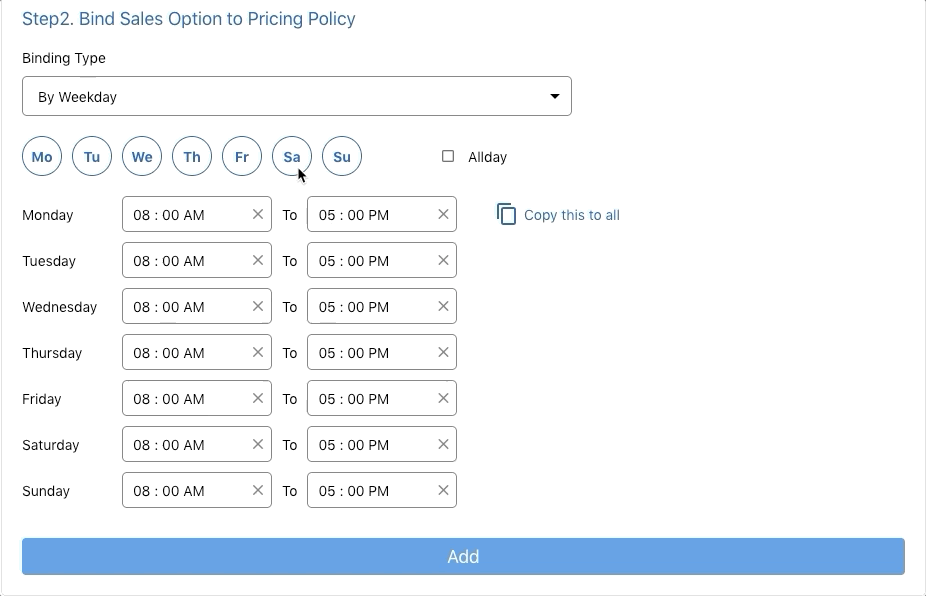The height and width of the screenshot is (596, 926).
Task: Toggle the Fr weekday circle
Action: [242, 157]
